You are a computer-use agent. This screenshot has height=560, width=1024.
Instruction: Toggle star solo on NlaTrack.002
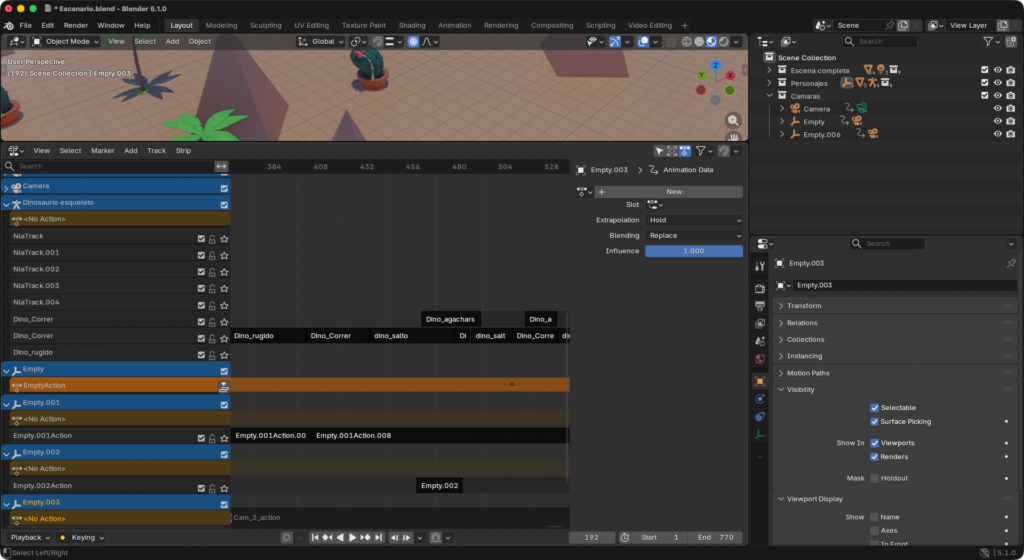(x=224, y=270)
